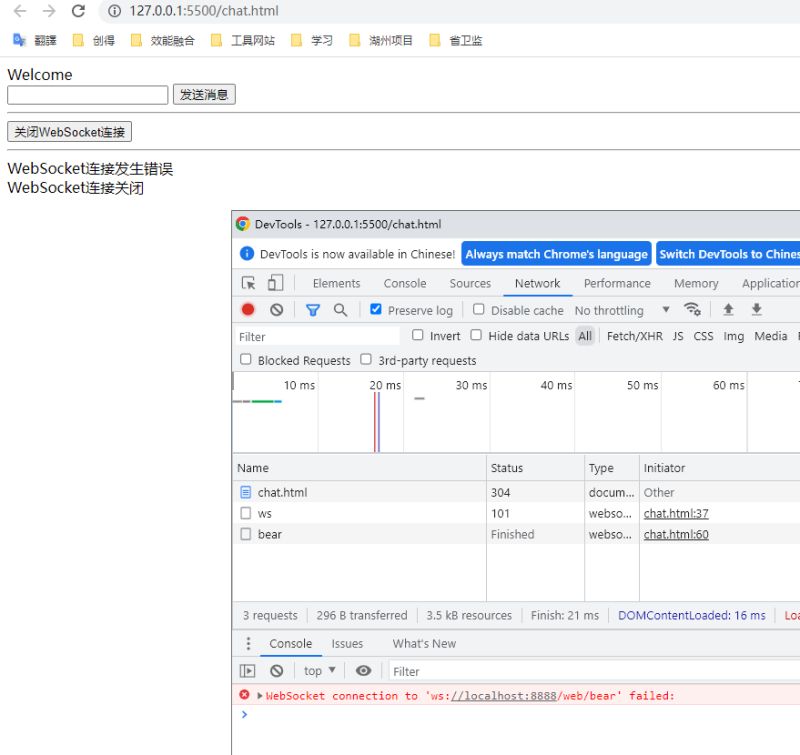Filter by Fetch/XHR type
Viewport: 800px width, 755px height.
(635, 336)
